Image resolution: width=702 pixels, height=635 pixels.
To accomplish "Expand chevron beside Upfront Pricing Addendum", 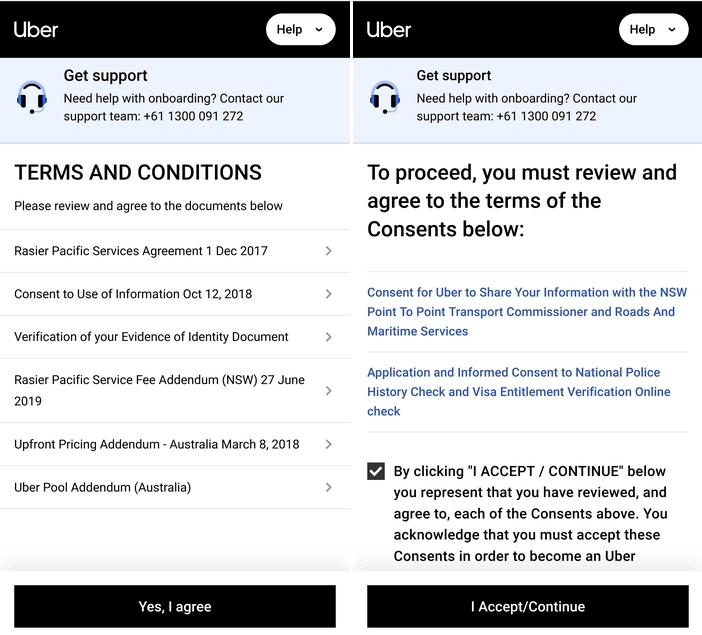I will click(329, 444).
